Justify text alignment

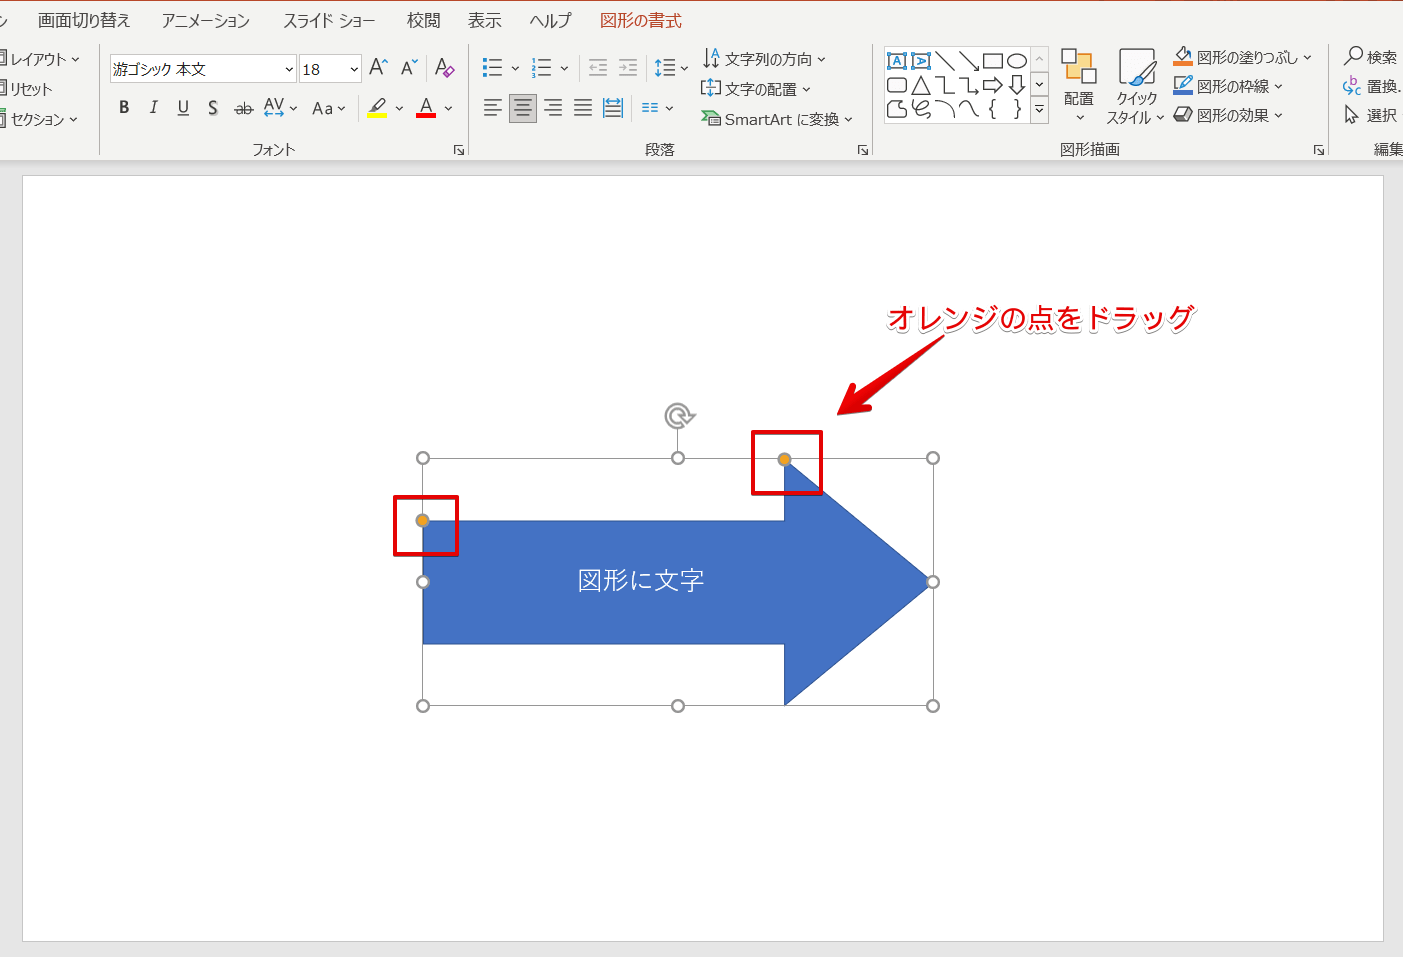tap(583, 107)
